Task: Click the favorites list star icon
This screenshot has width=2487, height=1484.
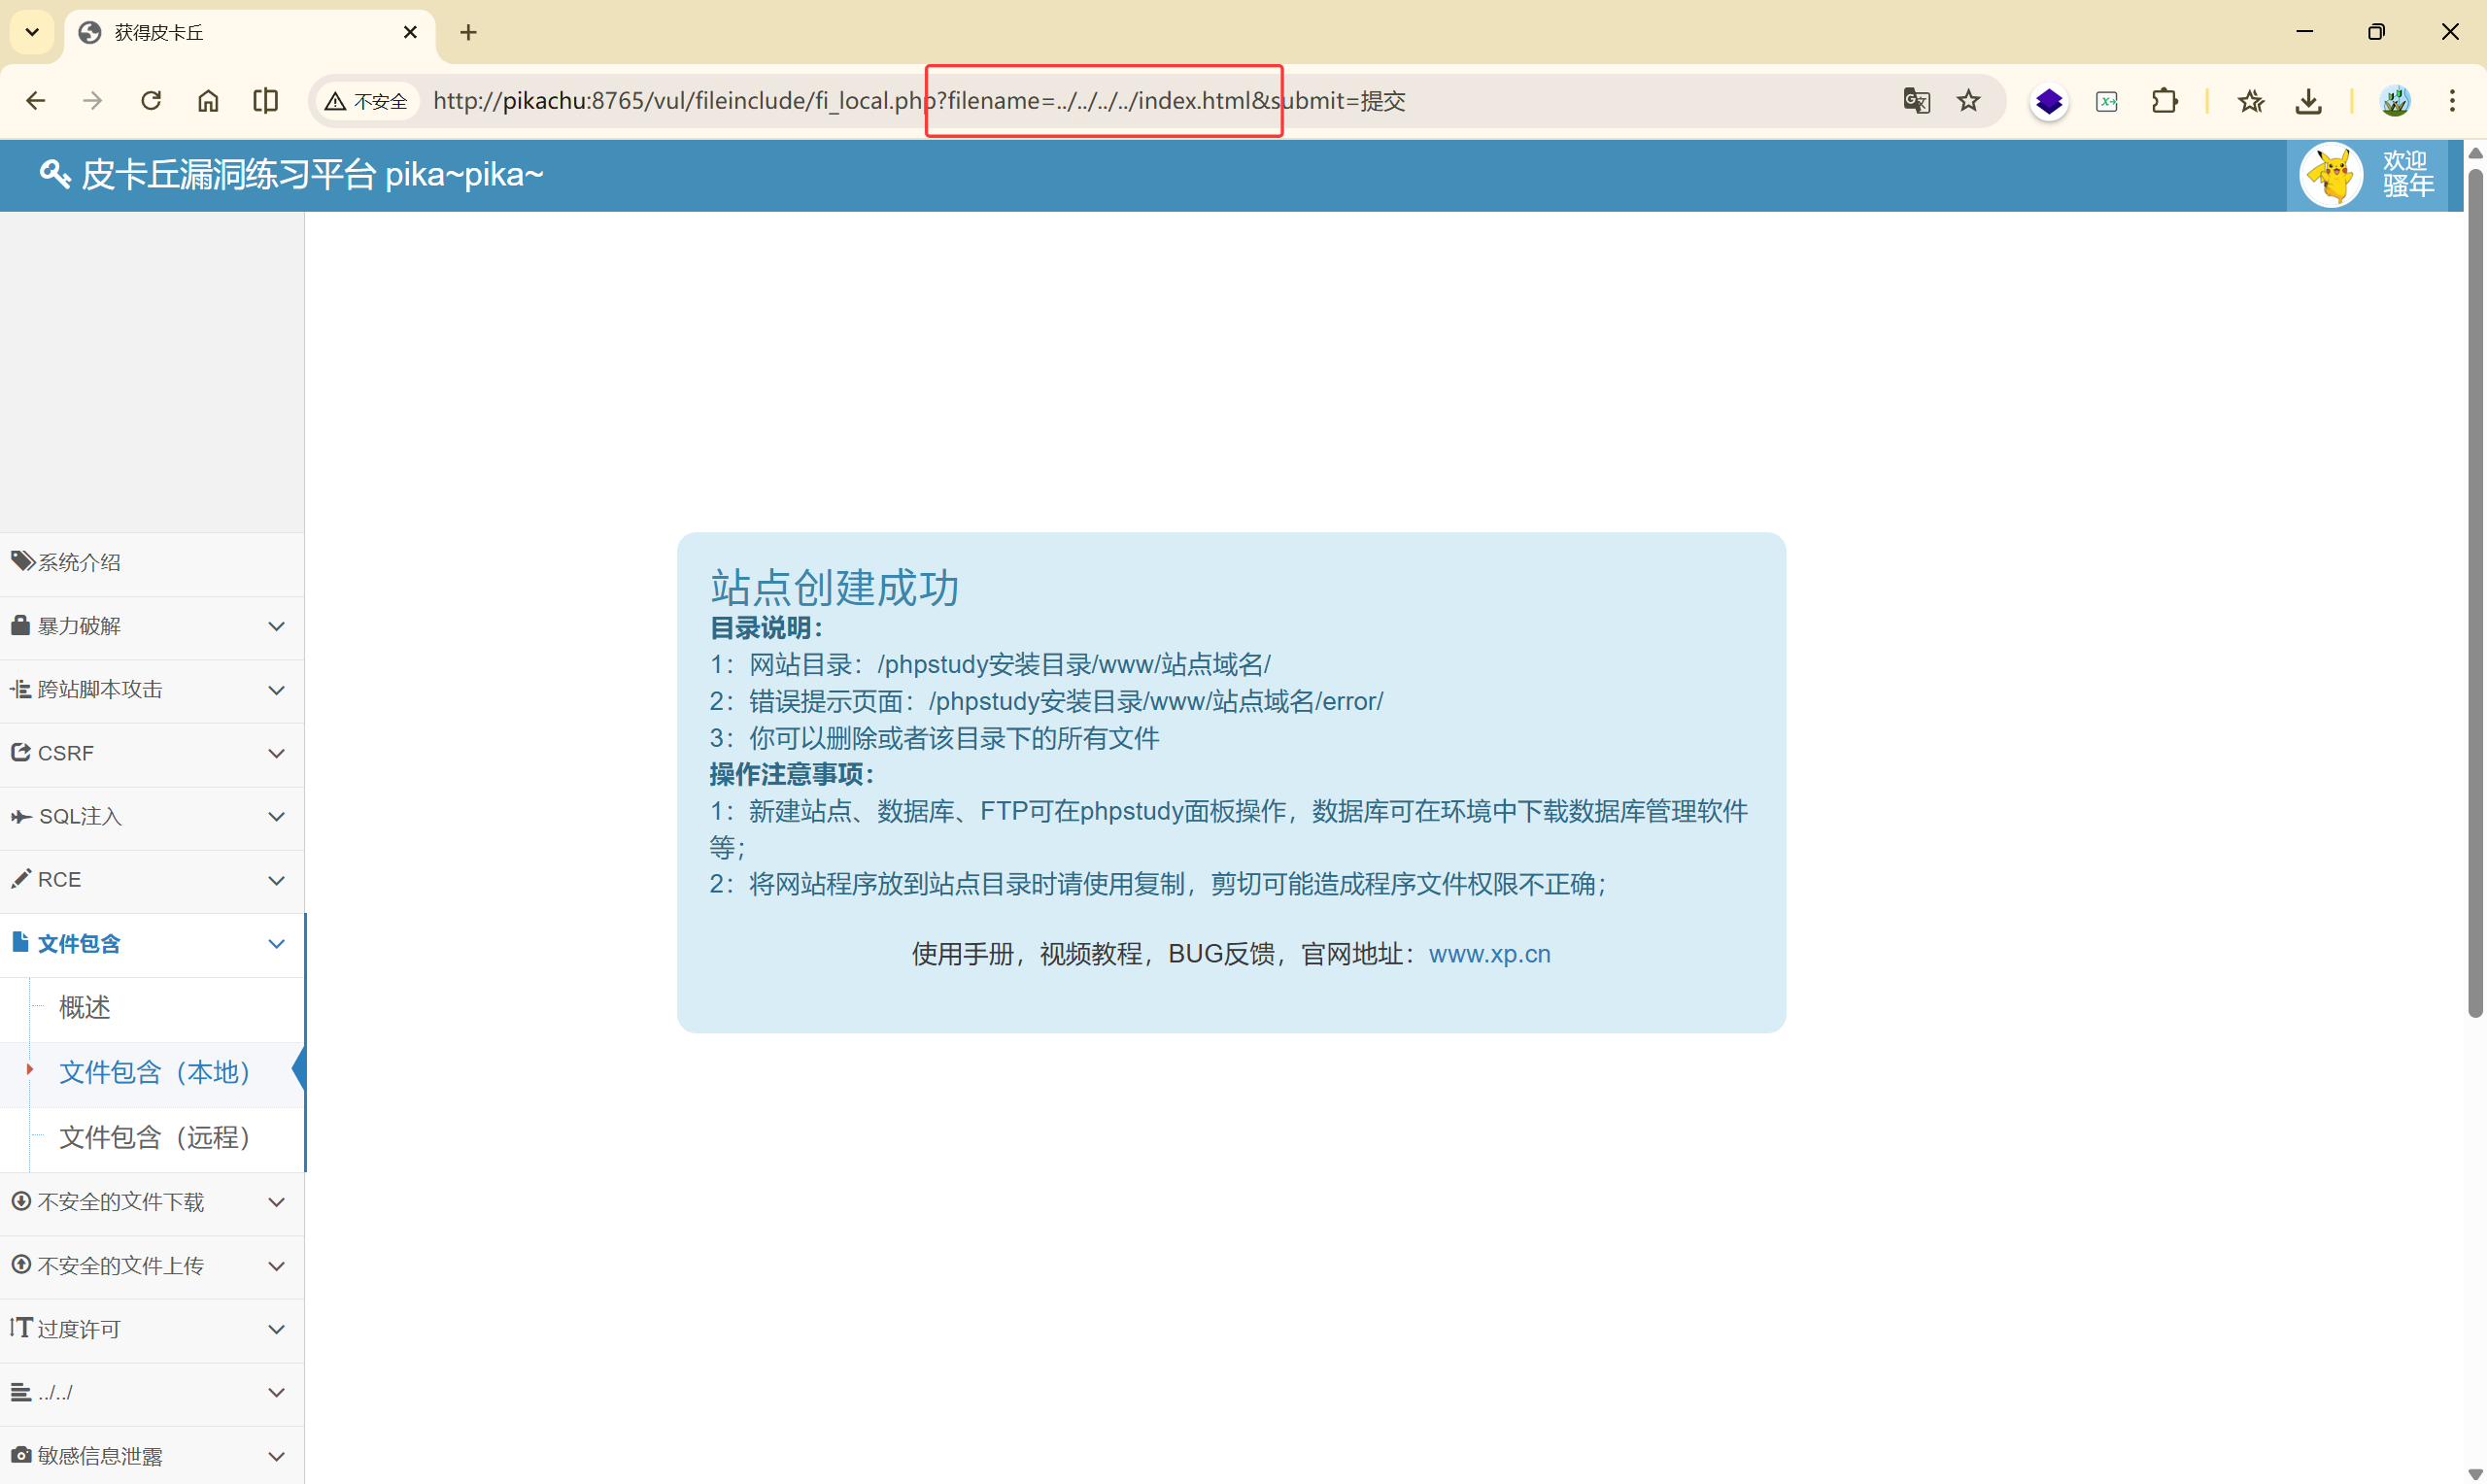Action: tap(2251, 101)
